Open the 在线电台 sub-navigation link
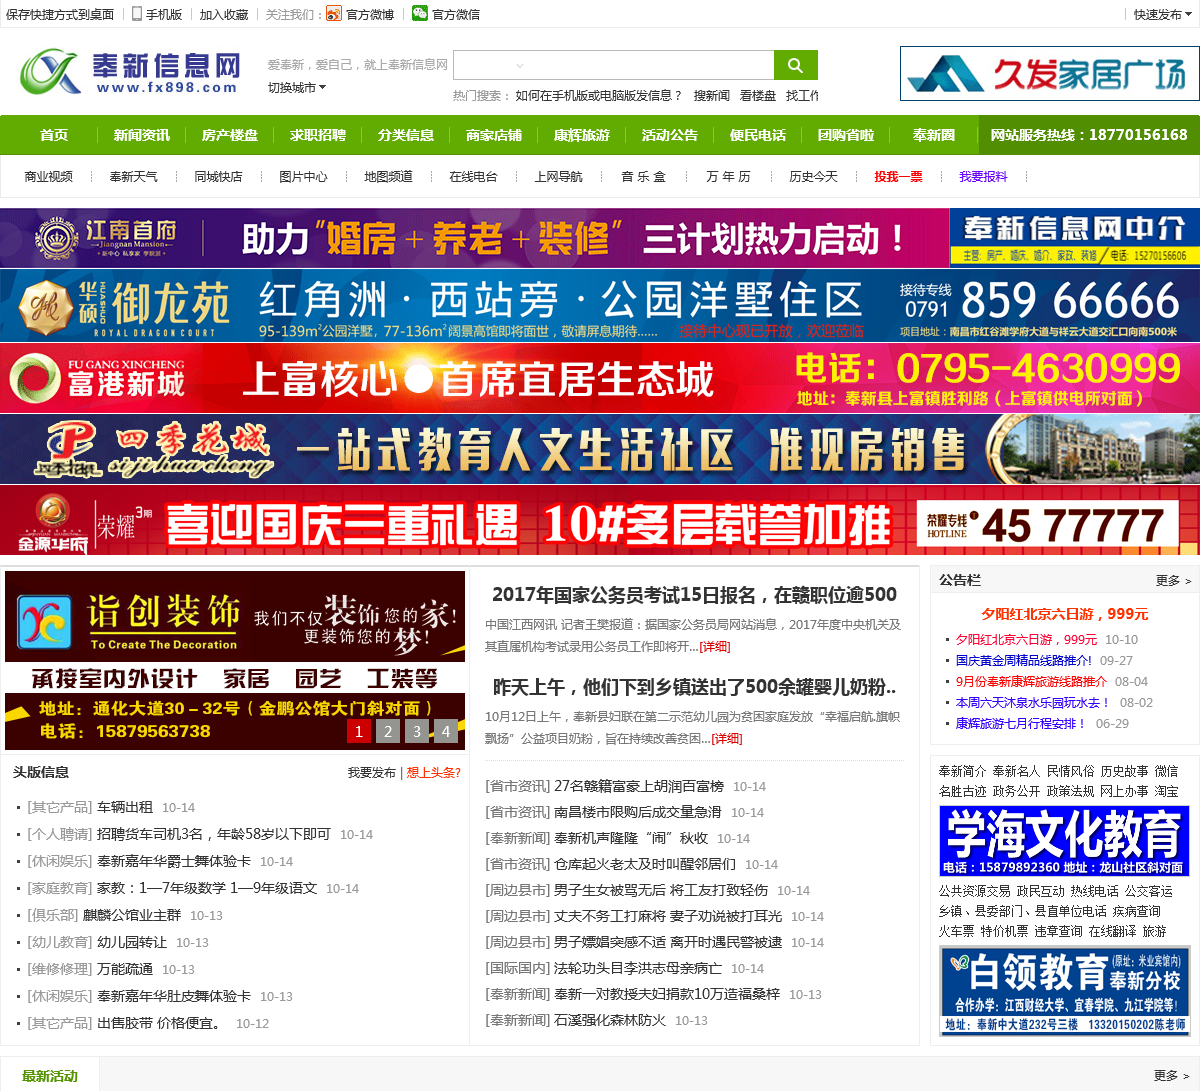The image size is (1200, 1091). pos(473,176)
